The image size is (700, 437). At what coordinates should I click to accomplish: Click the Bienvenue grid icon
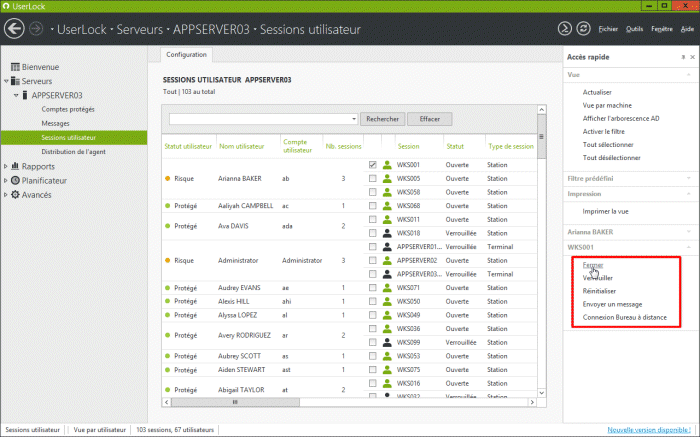click(15, 67)
